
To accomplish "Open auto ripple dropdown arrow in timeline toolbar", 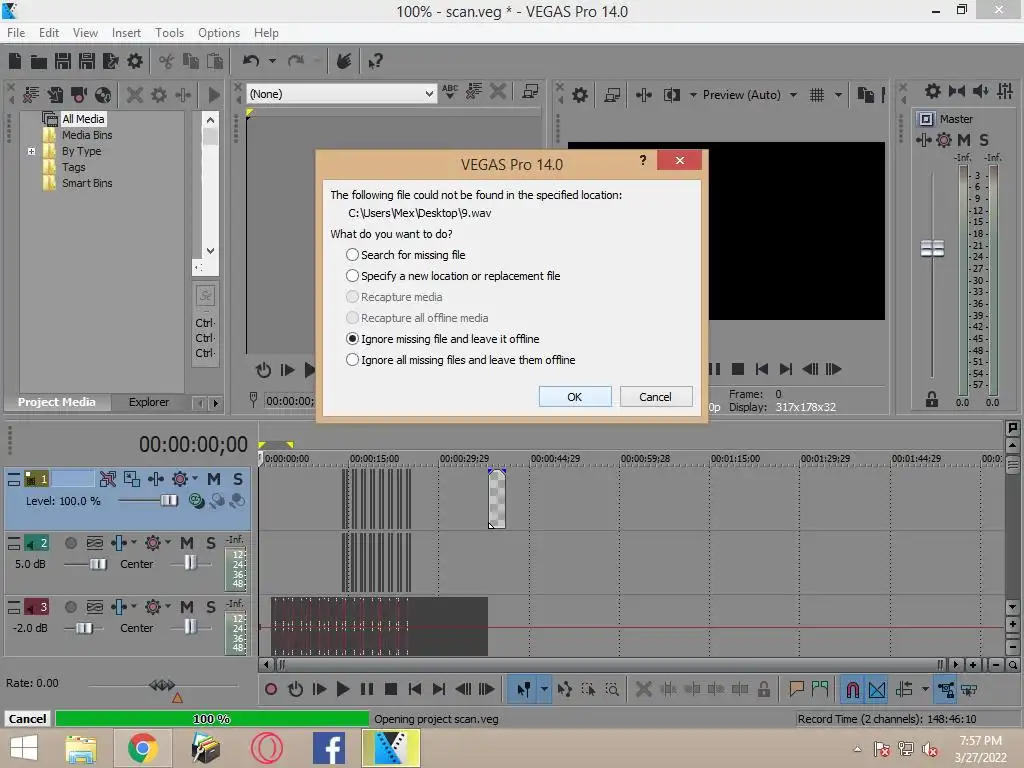I will click(925, 689).
